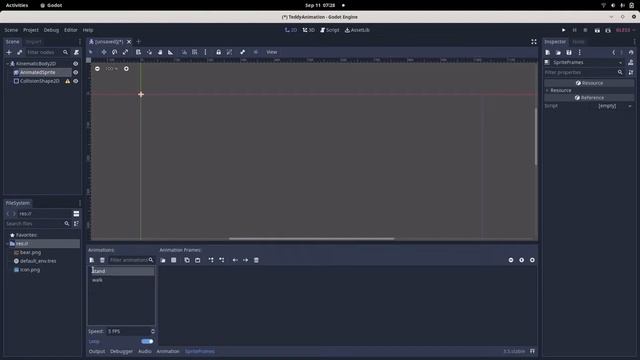The width and height of the screenshot is (640, 360).
Task: Save the currently edited resource
Action: point(569,52)
